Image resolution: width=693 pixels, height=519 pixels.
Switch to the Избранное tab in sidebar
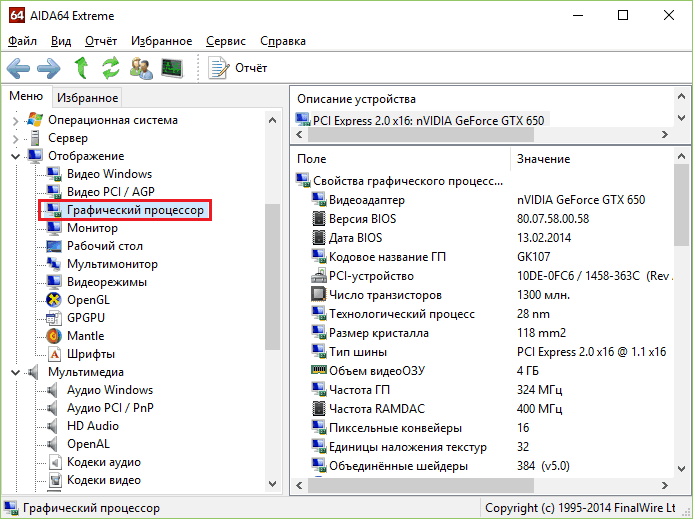(88, 98)
